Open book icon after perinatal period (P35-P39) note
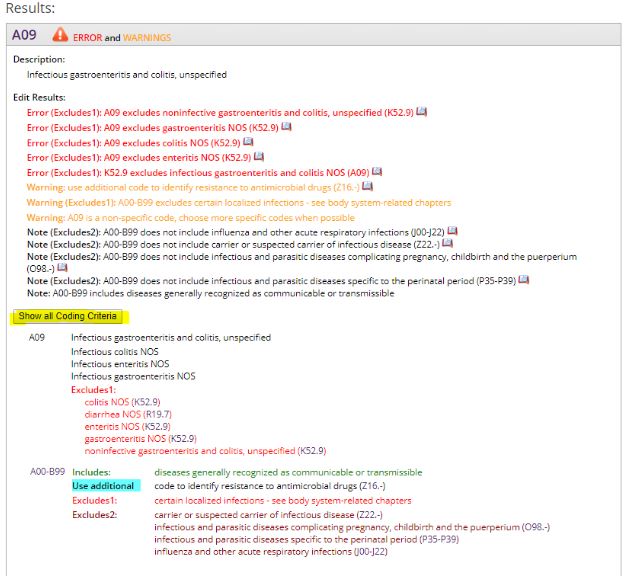The image size is (628, 581). [523, 279]
